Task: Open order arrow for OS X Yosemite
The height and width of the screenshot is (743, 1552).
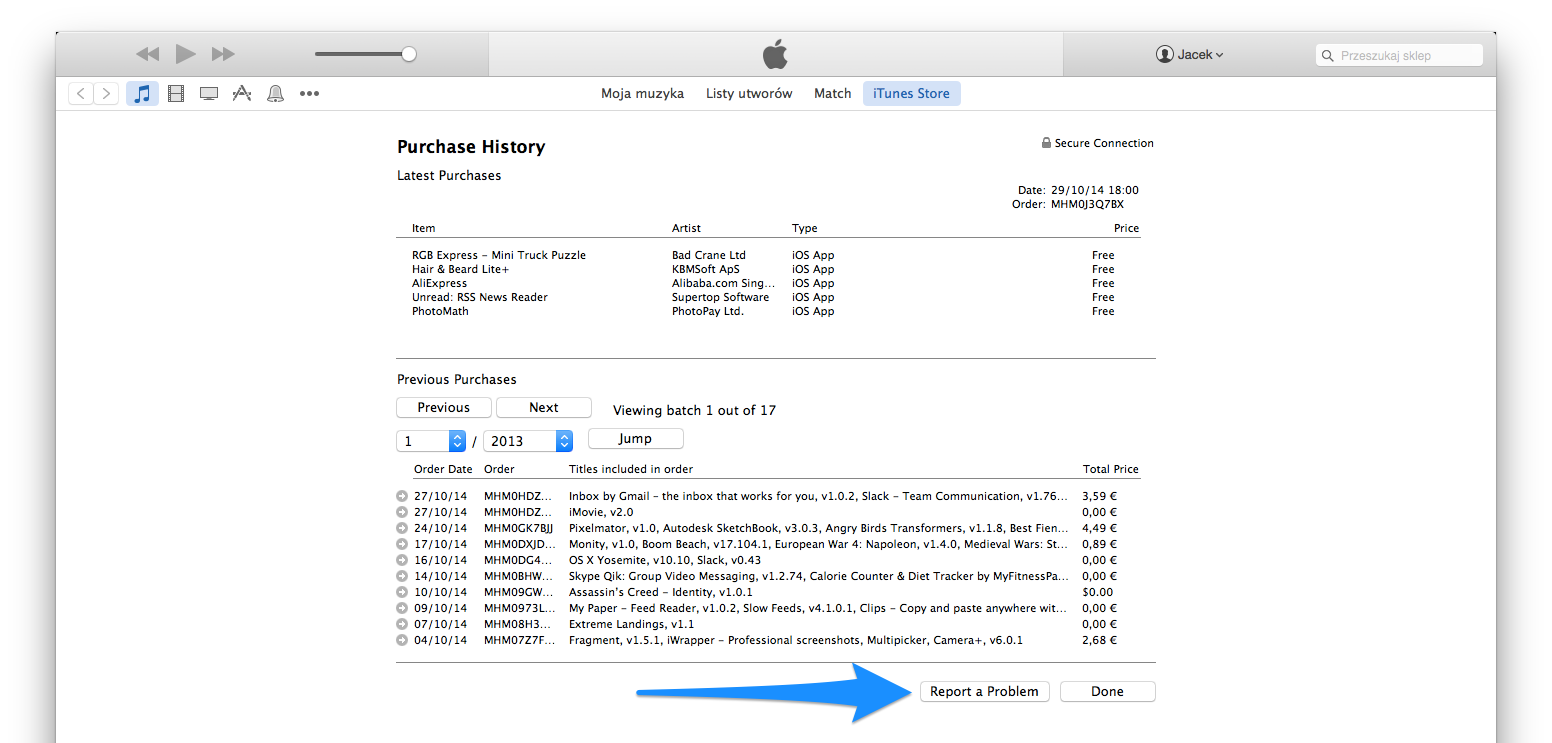Action: pyautogui.click(x=402, y=560)
